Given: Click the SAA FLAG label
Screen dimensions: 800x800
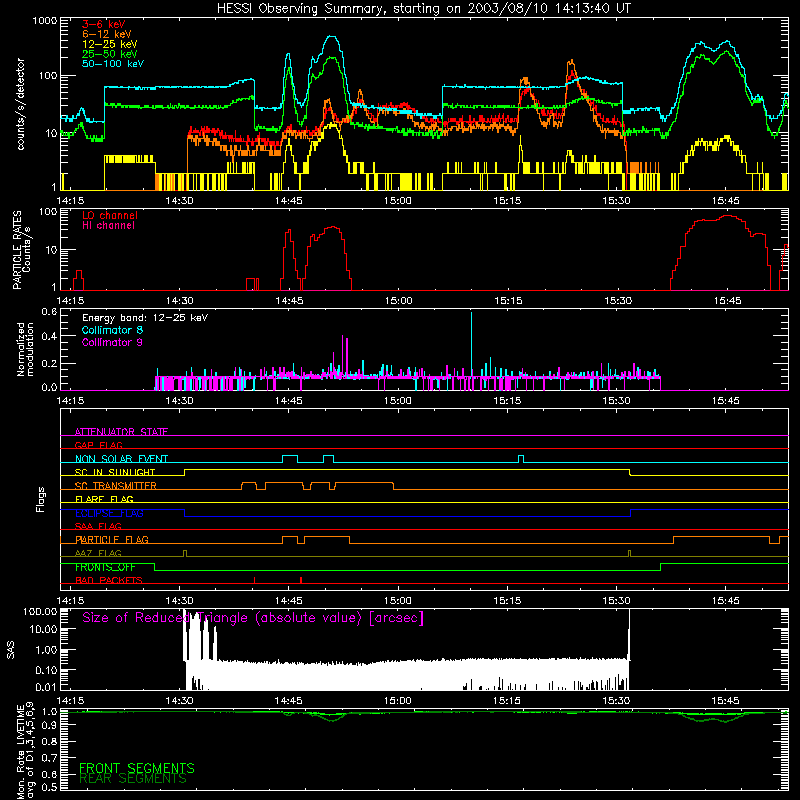Looking at the screenshot, I should (x=98, y=527).
